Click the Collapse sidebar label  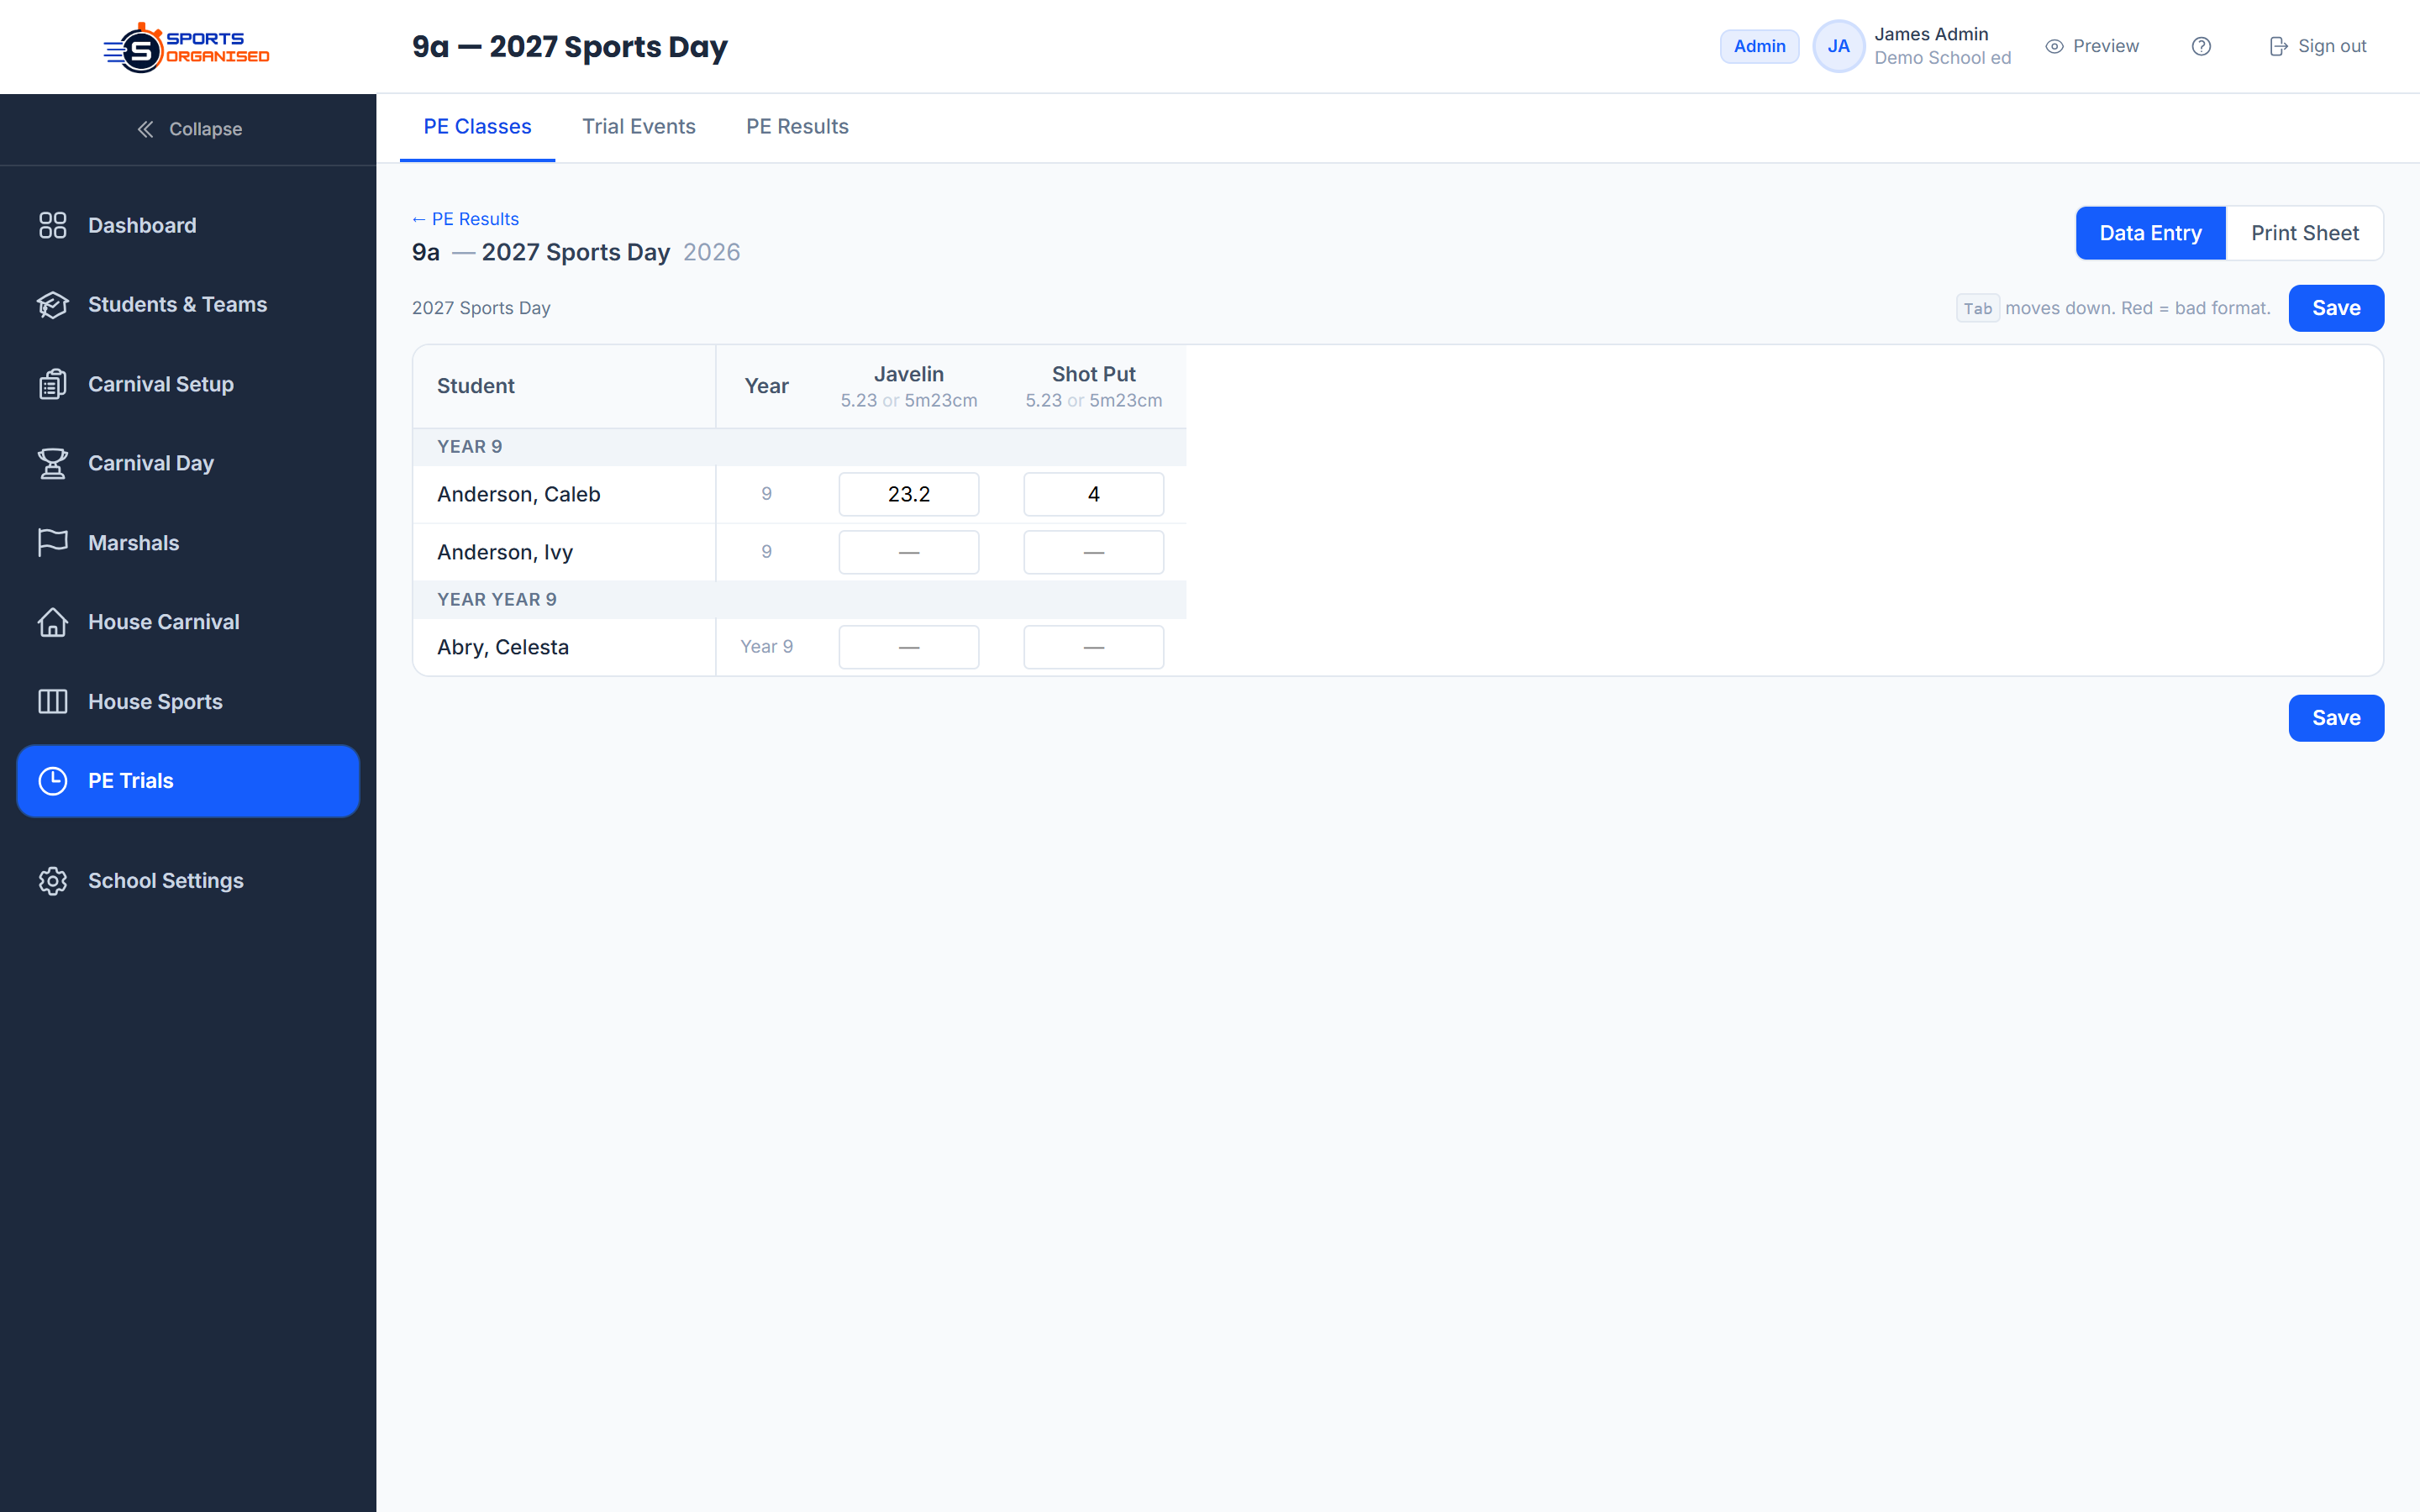(x=205, y=129)
